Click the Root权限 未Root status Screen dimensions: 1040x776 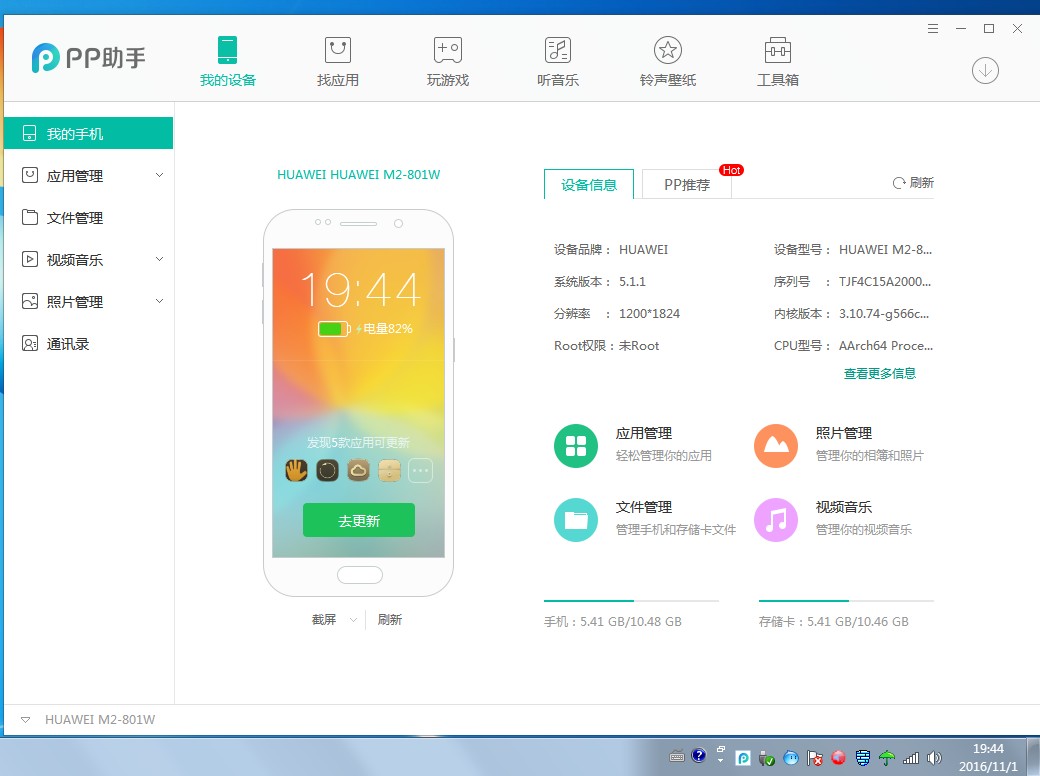click(639, 346)
